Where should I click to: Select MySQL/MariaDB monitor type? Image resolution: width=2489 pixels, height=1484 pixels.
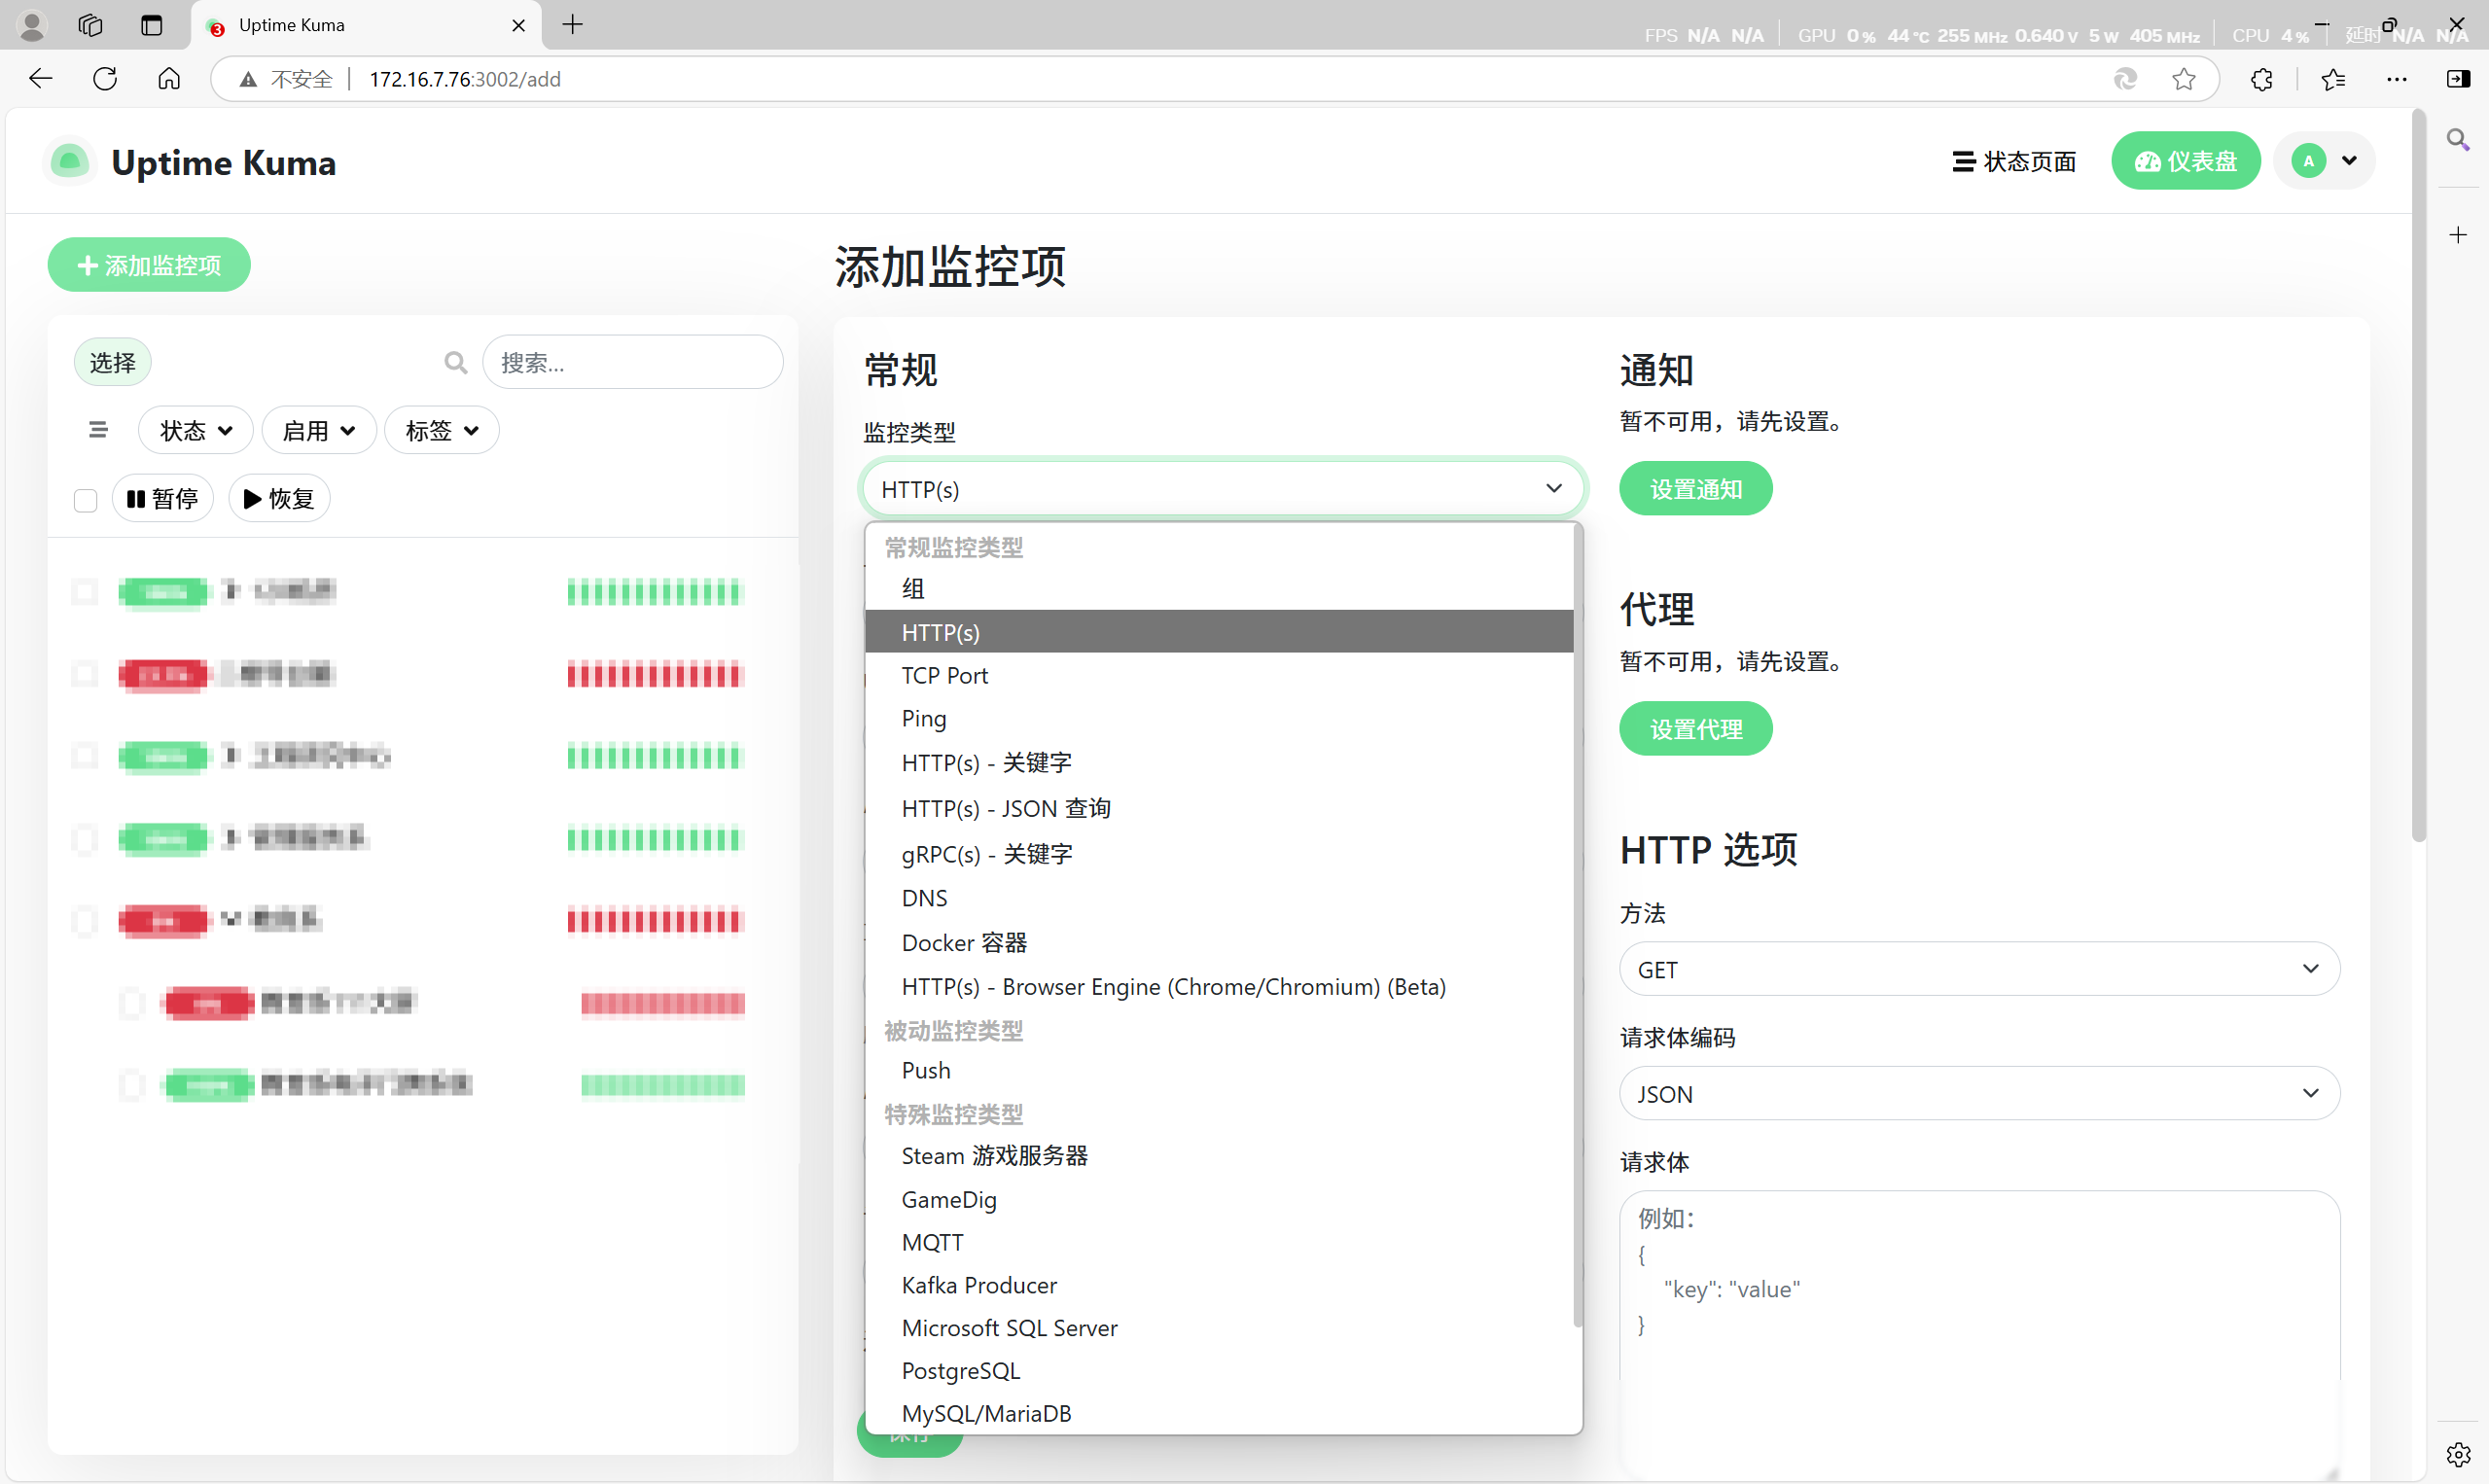click(1219, 1414)
